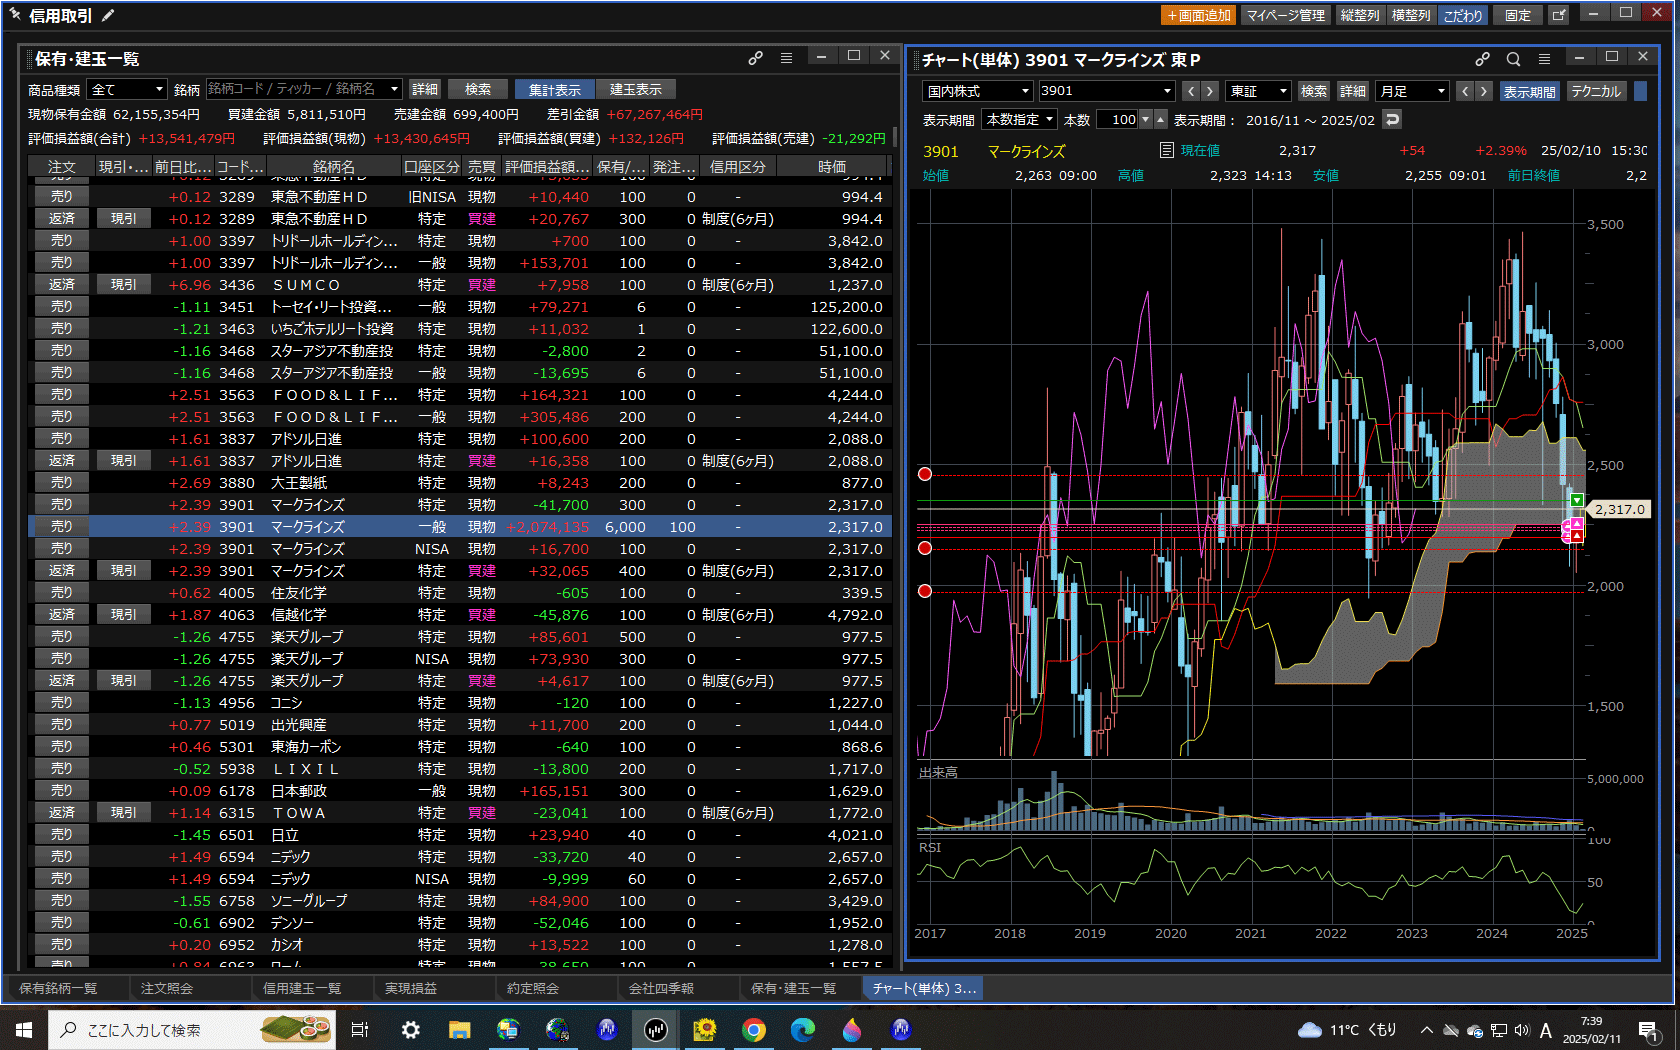1680x1050 pixels.
Task: Click the Windows search box in taskbar
Action: [193, 1029]
